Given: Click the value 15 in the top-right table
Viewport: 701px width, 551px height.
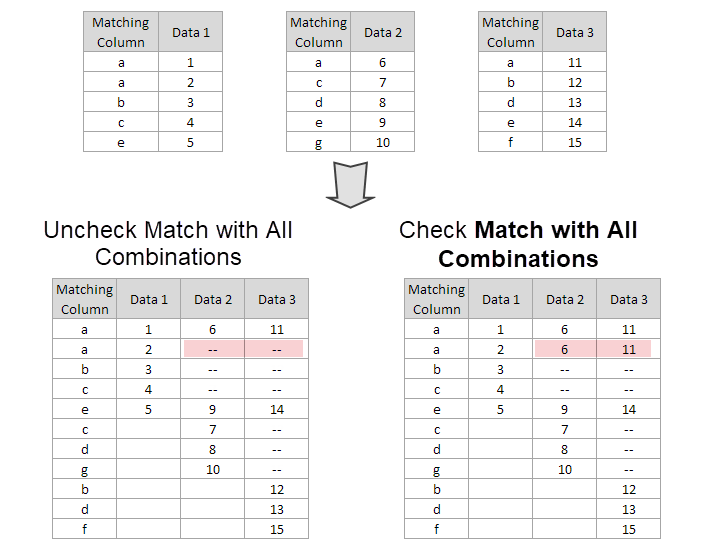Looking at the screenshot, I should [575, 142].
